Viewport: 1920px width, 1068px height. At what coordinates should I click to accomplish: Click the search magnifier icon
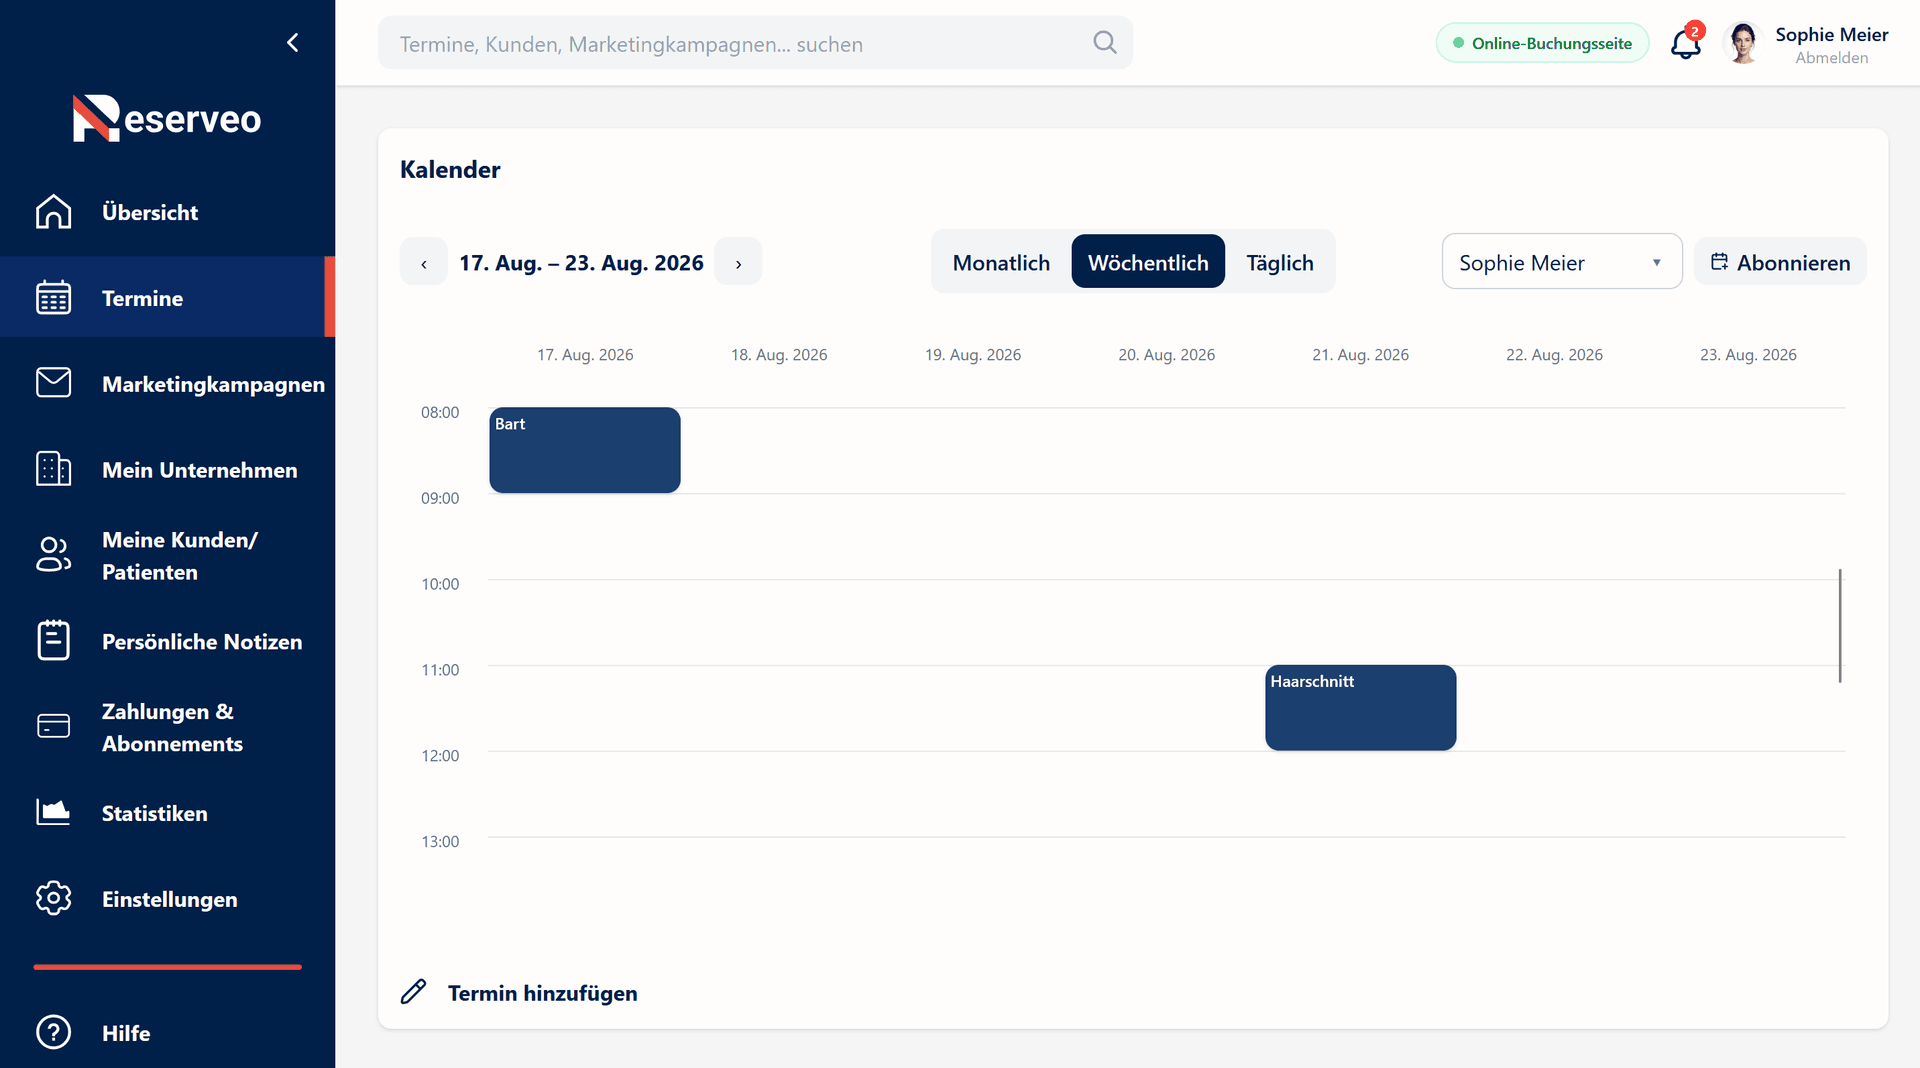point(1105,43)
